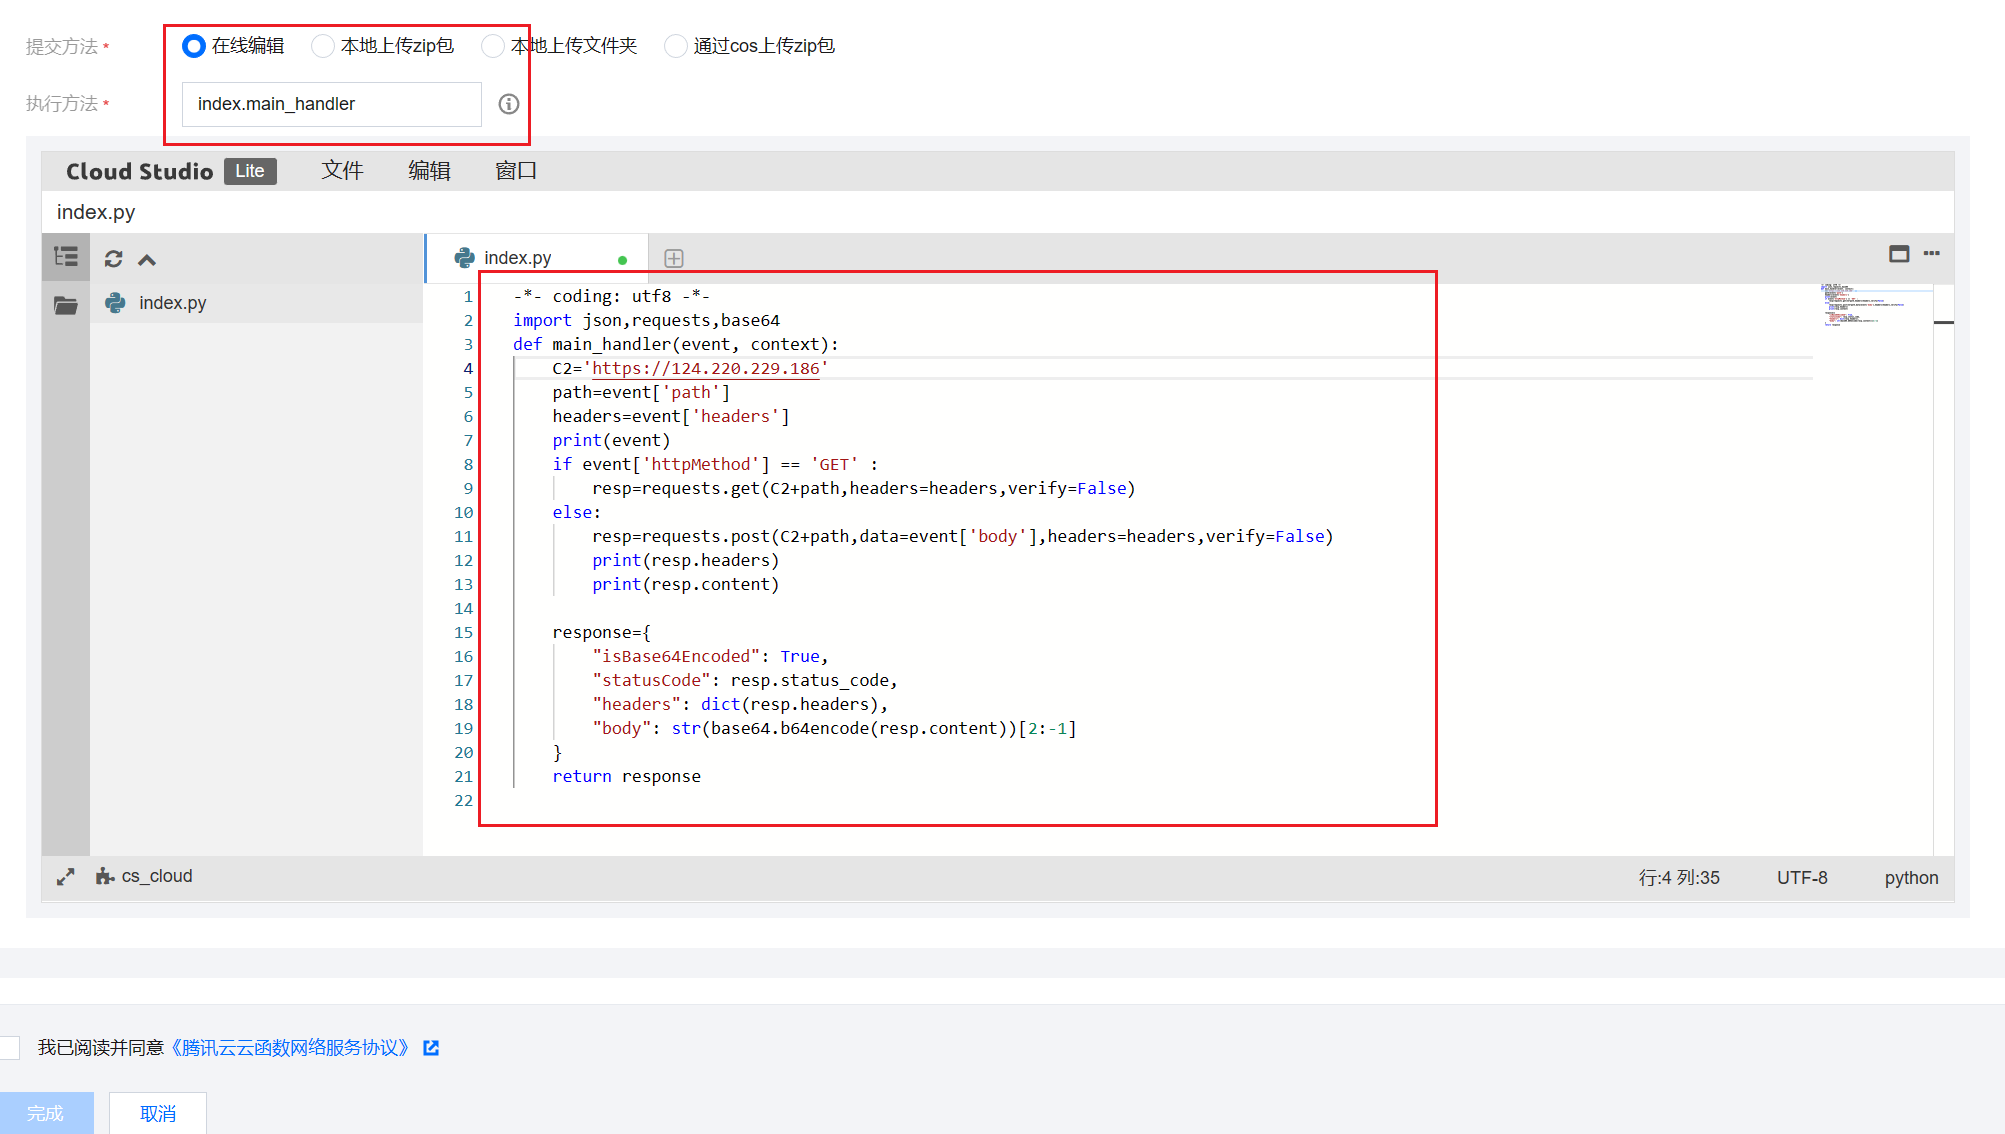Toggle the file tree panel icon
2005x1134 pixels.
(x=66, y=258)
